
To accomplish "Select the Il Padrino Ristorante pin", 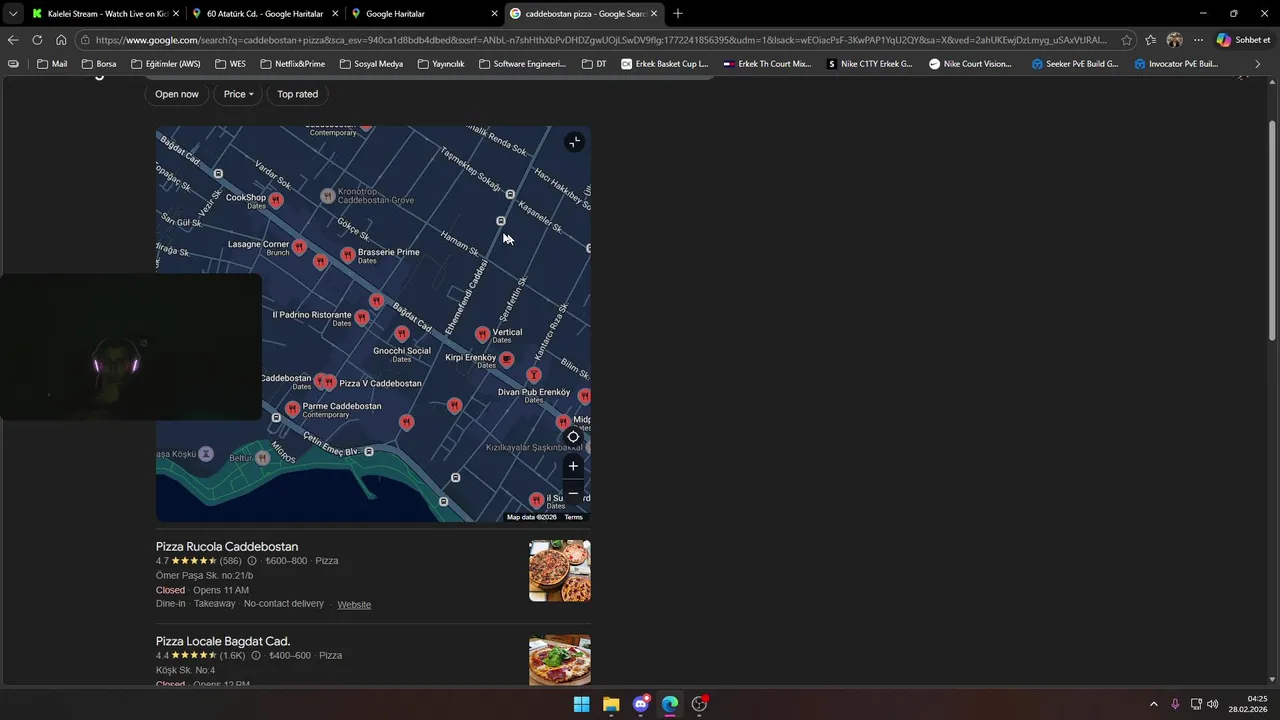I will point(362,318).
